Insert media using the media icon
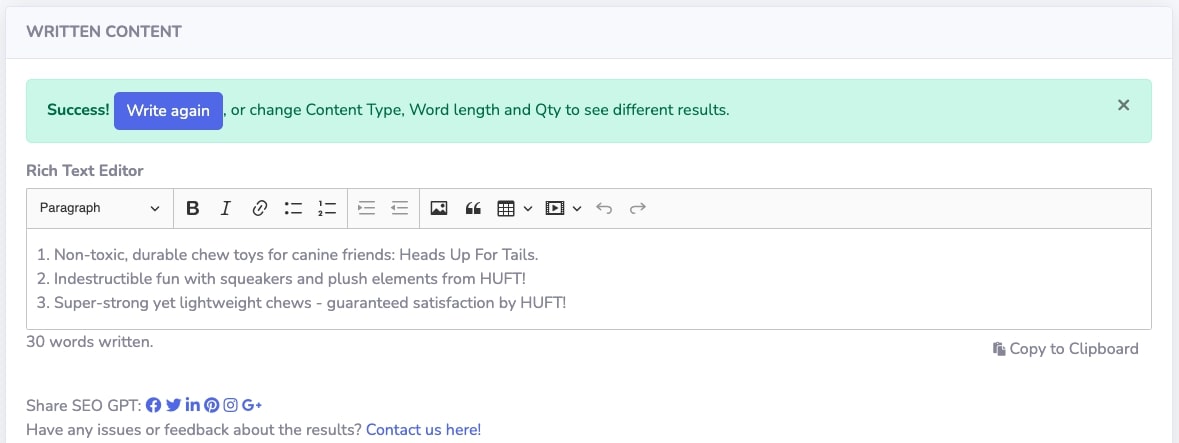This screenshot has width=1179, height=443. [x=555, y=208]
